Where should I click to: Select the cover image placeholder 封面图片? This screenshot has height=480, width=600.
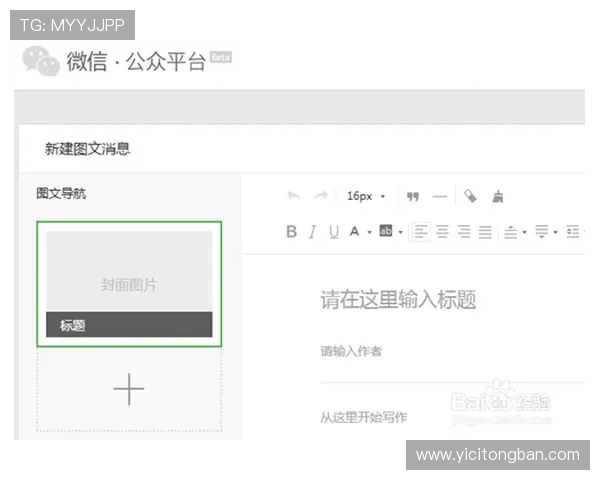point(129,271)
